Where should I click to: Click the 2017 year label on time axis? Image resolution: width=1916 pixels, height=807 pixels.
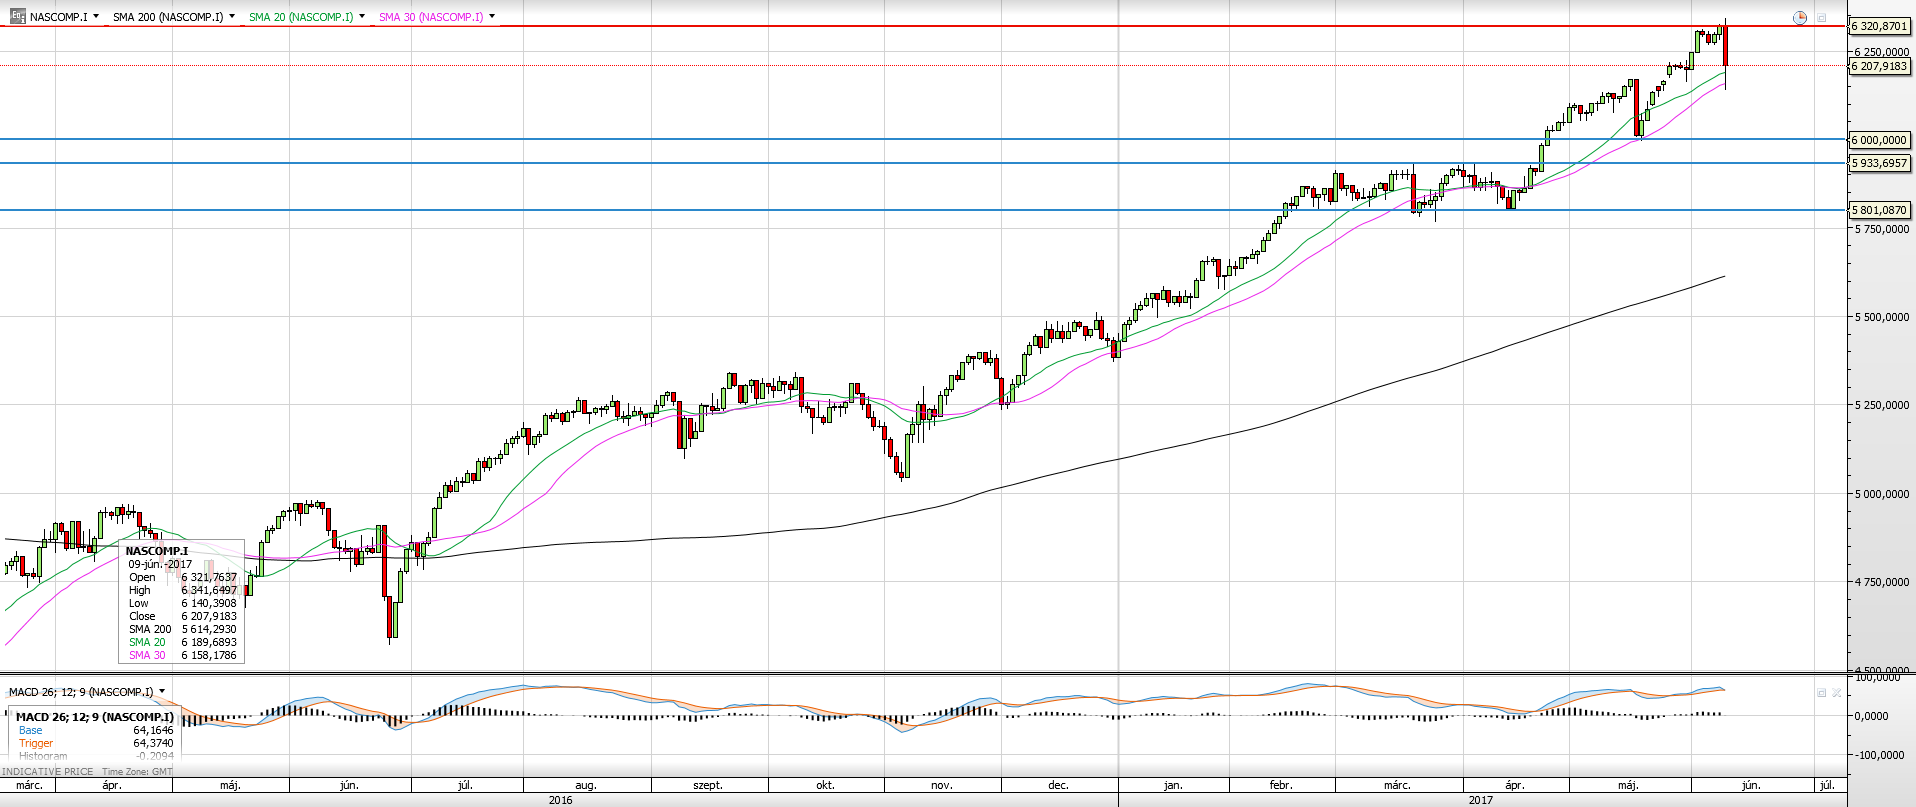tap(1480, 800)
